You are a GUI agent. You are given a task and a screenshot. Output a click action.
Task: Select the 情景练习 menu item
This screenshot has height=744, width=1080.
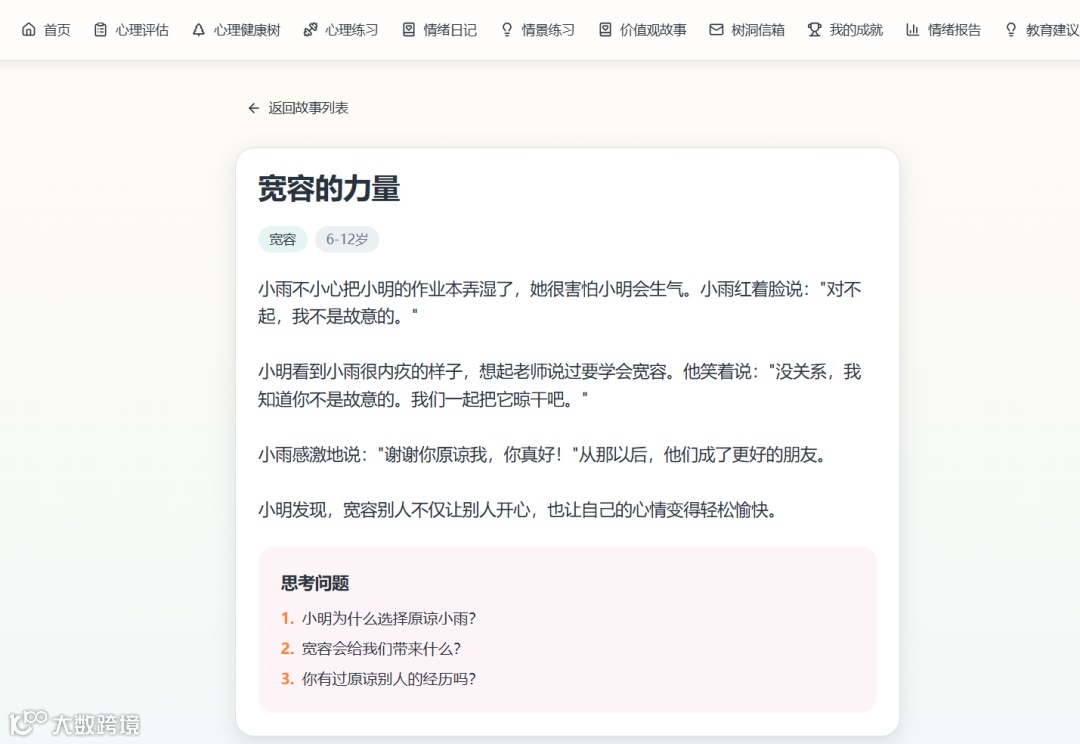(537, 30)
